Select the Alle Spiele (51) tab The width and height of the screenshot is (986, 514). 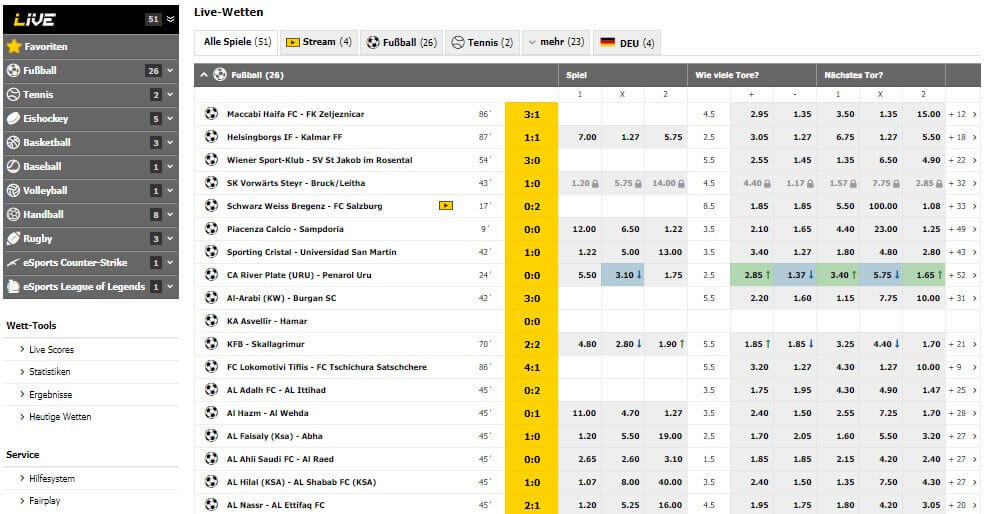[x=237, y=42]
